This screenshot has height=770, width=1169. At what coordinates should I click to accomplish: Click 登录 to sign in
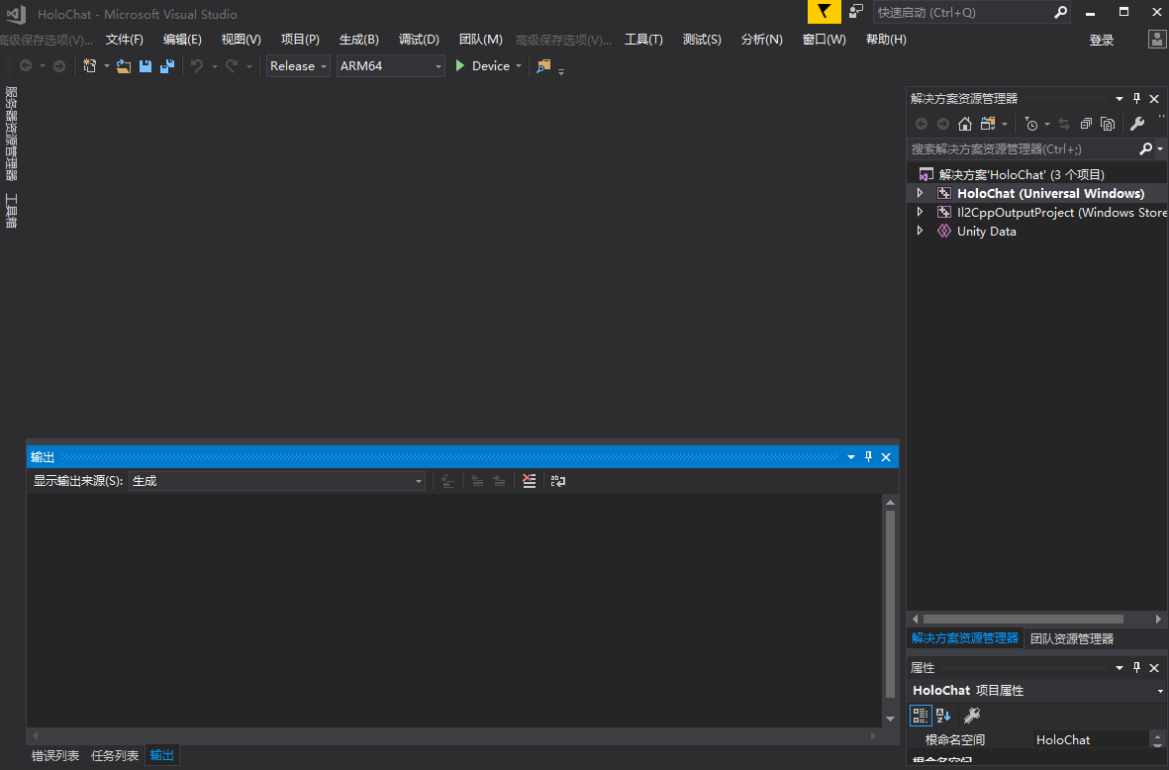coord(1101,40)
